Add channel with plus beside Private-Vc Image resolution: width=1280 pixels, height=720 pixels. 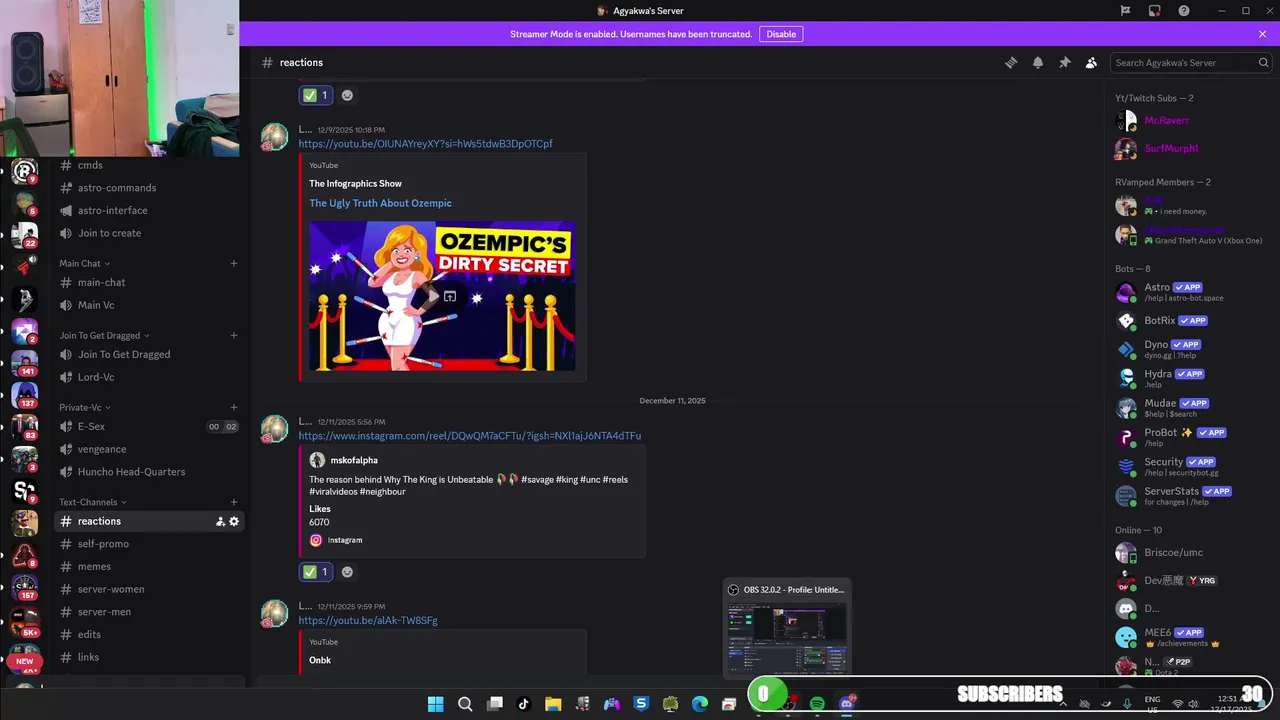pyautogui.click(x=234, y=407)
